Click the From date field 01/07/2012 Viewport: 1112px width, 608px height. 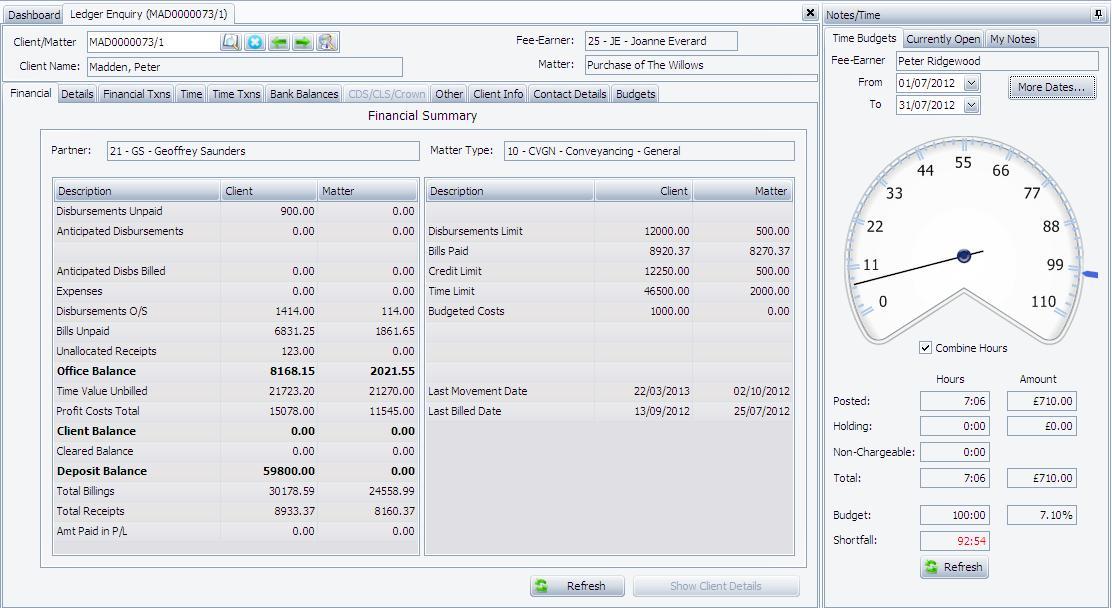point(930,83)
